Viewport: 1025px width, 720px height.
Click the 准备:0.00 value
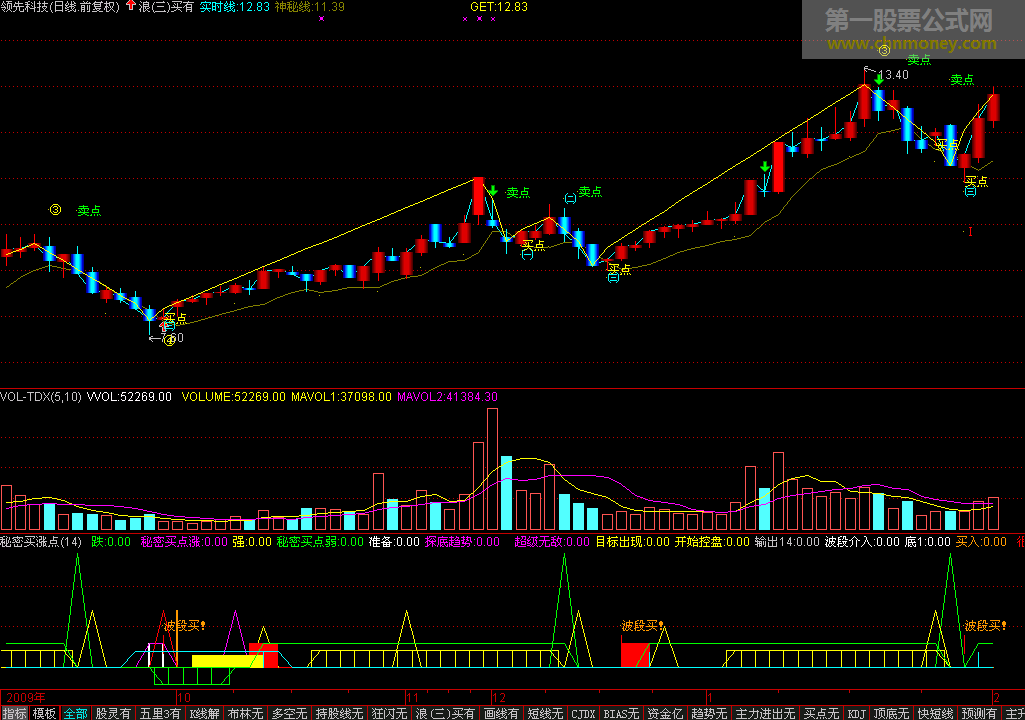(394, 542)
